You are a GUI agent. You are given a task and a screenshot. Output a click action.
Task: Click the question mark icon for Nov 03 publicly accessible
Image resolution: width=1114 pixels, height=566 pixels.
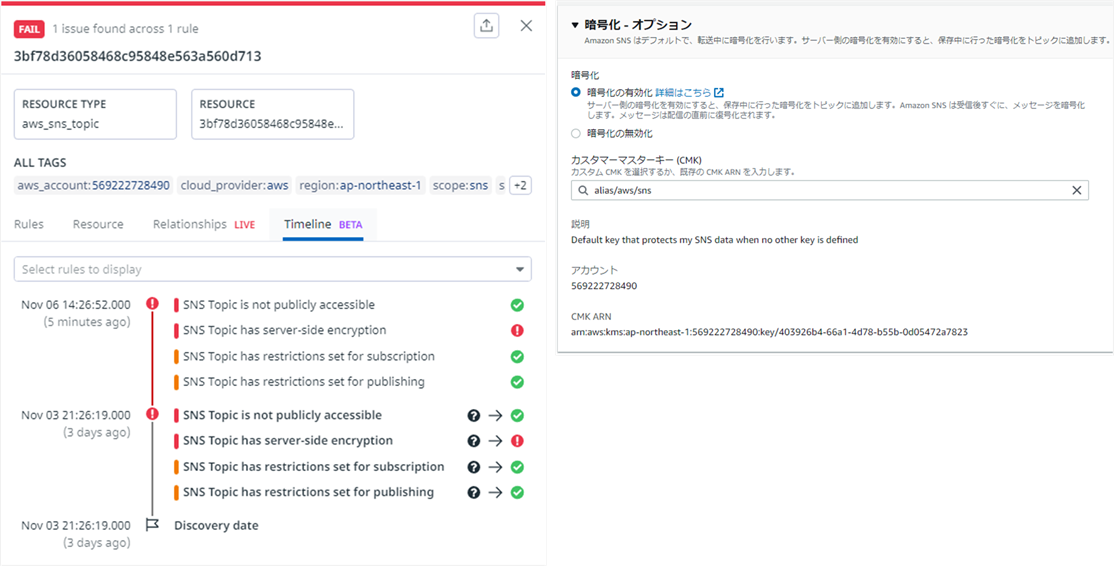(474, 415)
